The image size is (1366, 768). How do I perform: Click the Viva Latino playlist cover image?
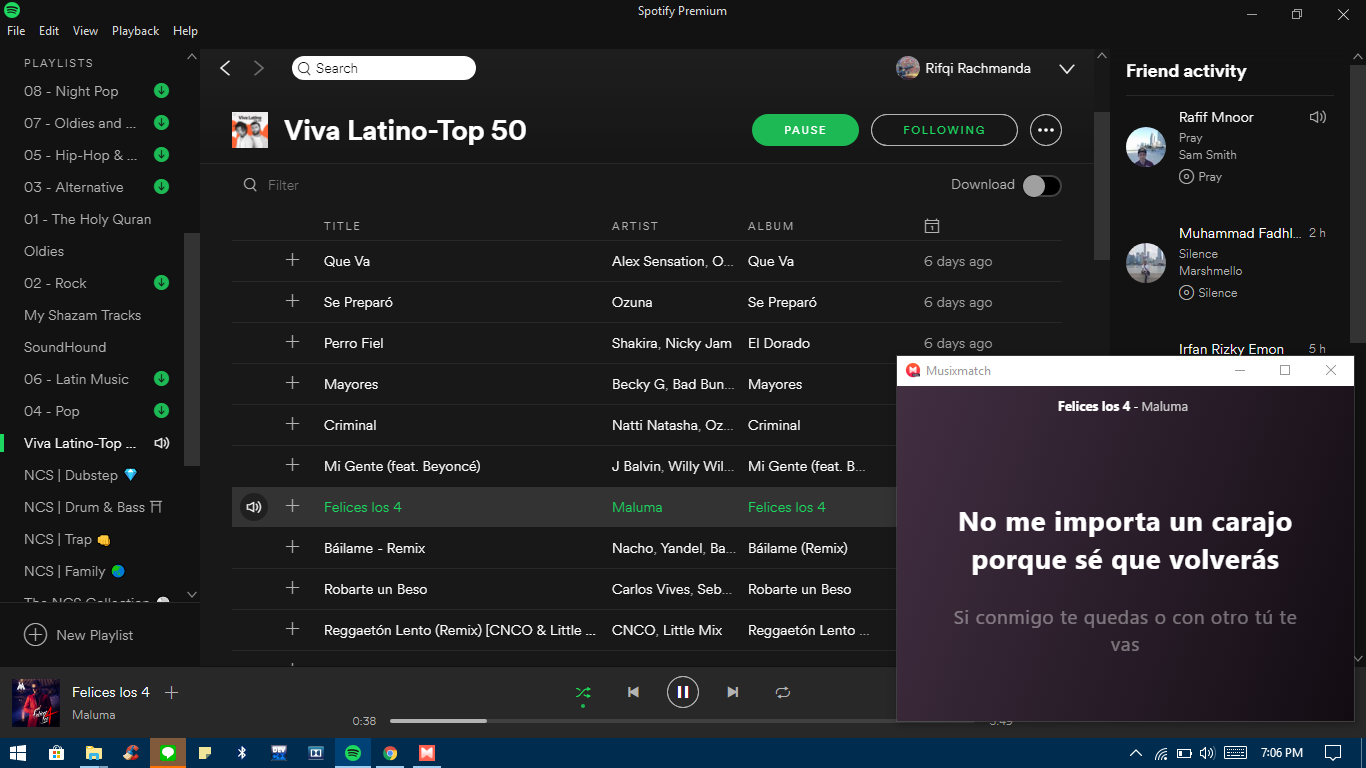point(250,130)
